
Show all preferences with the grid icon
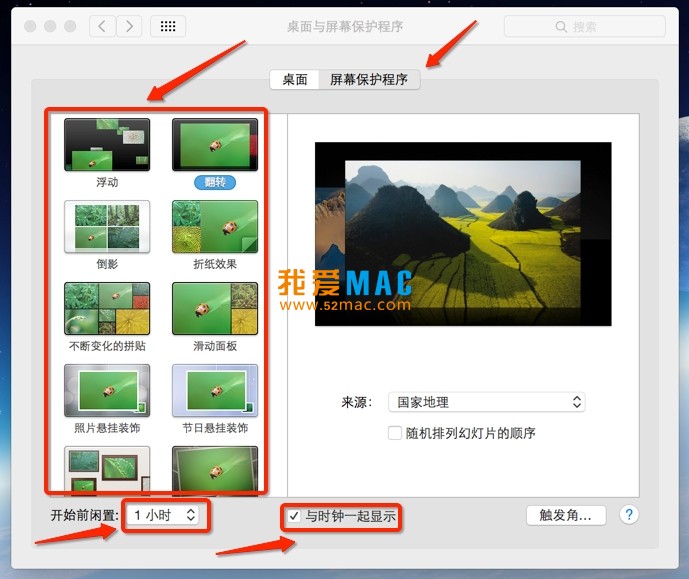coord(168,26)
